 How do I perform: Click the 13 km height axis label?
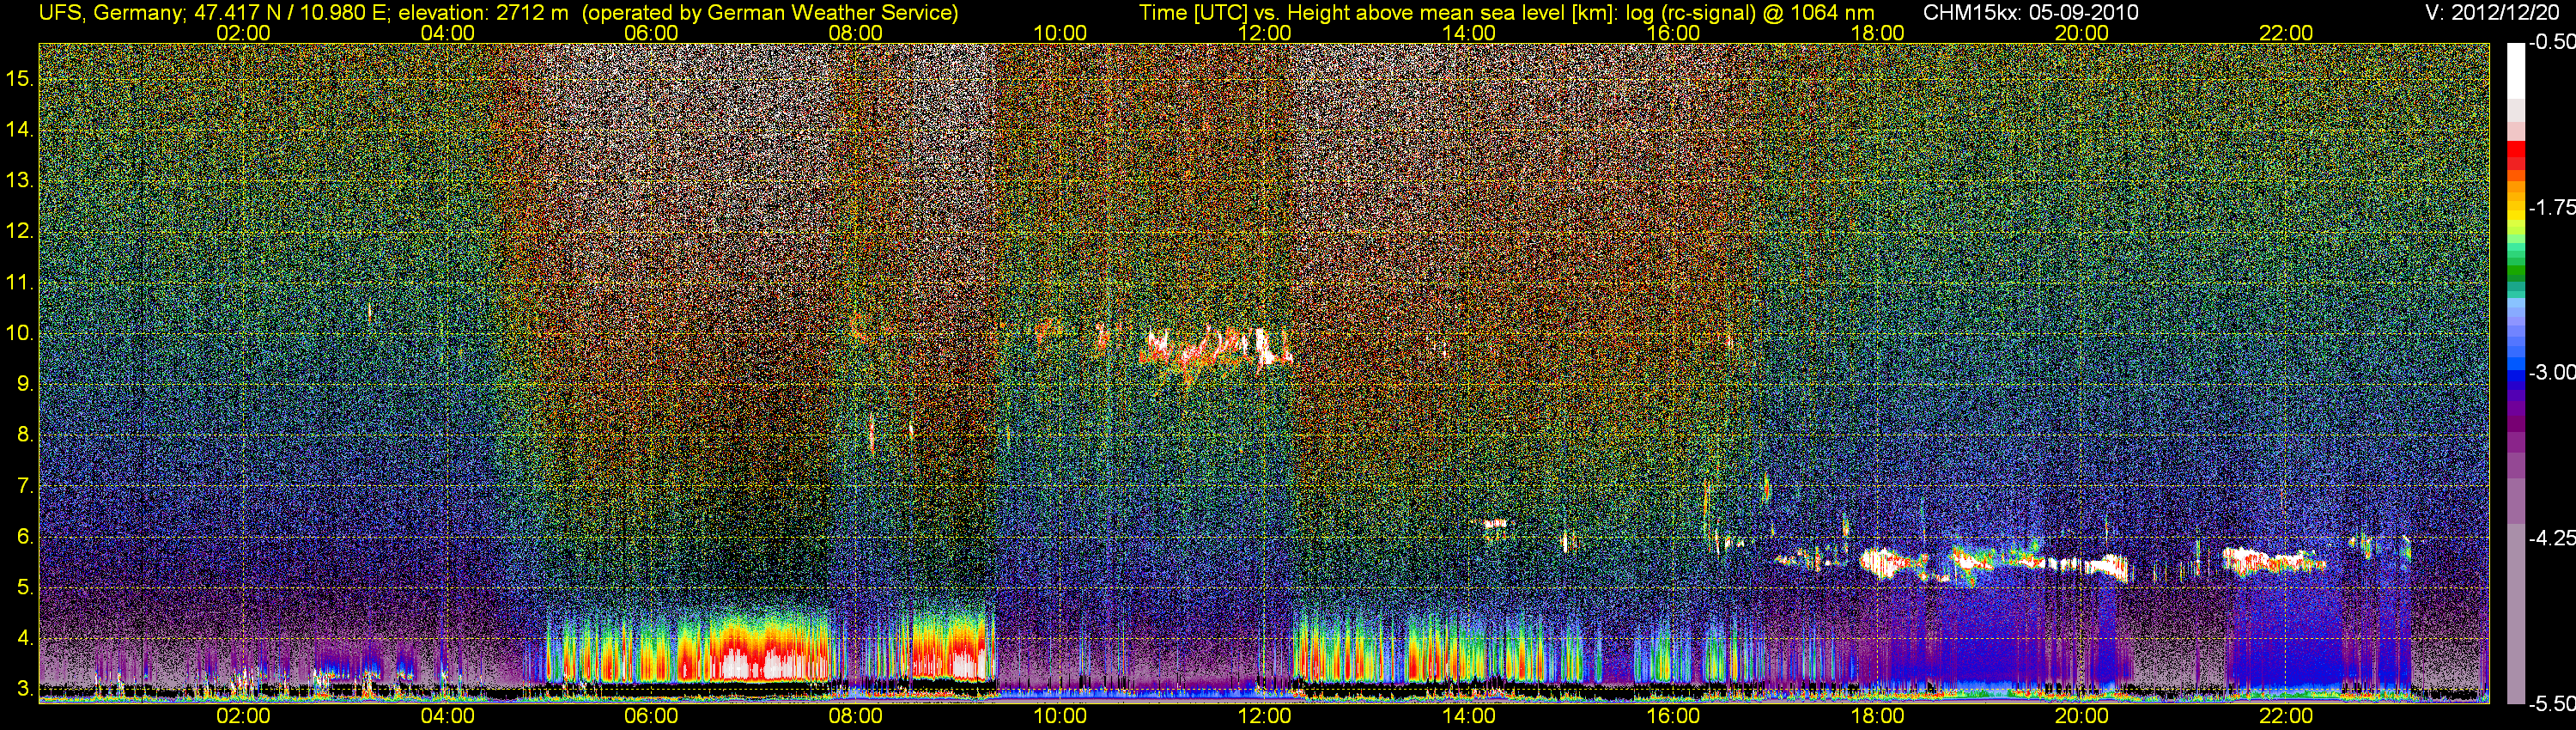19,180
